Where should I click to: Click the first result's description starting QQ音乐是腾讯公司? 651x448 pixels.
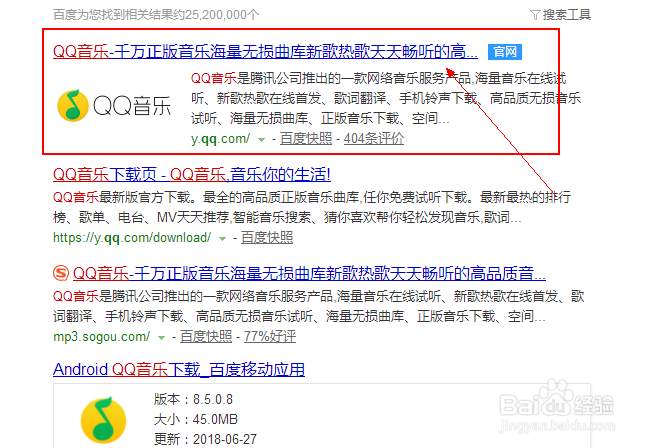point(386,98)
